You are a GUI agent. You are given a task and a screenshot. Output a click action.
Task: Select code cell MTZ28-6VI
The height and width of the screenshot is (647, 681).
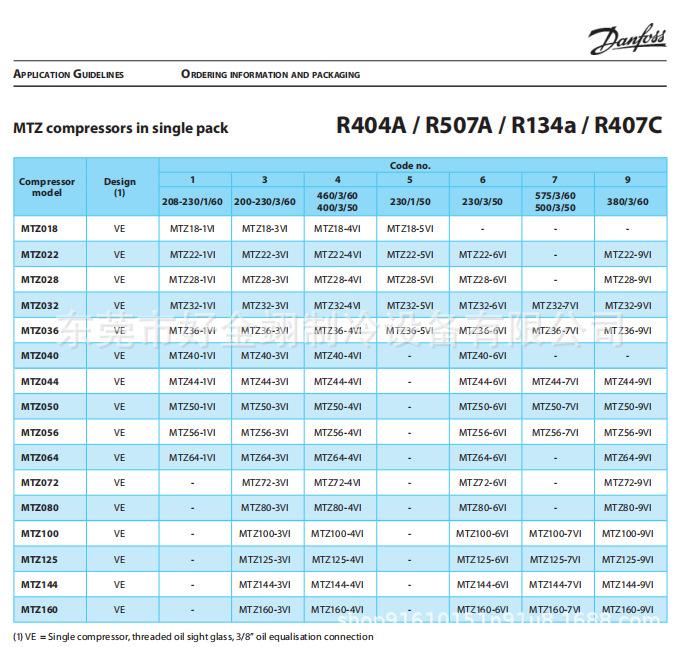(483, 280)
